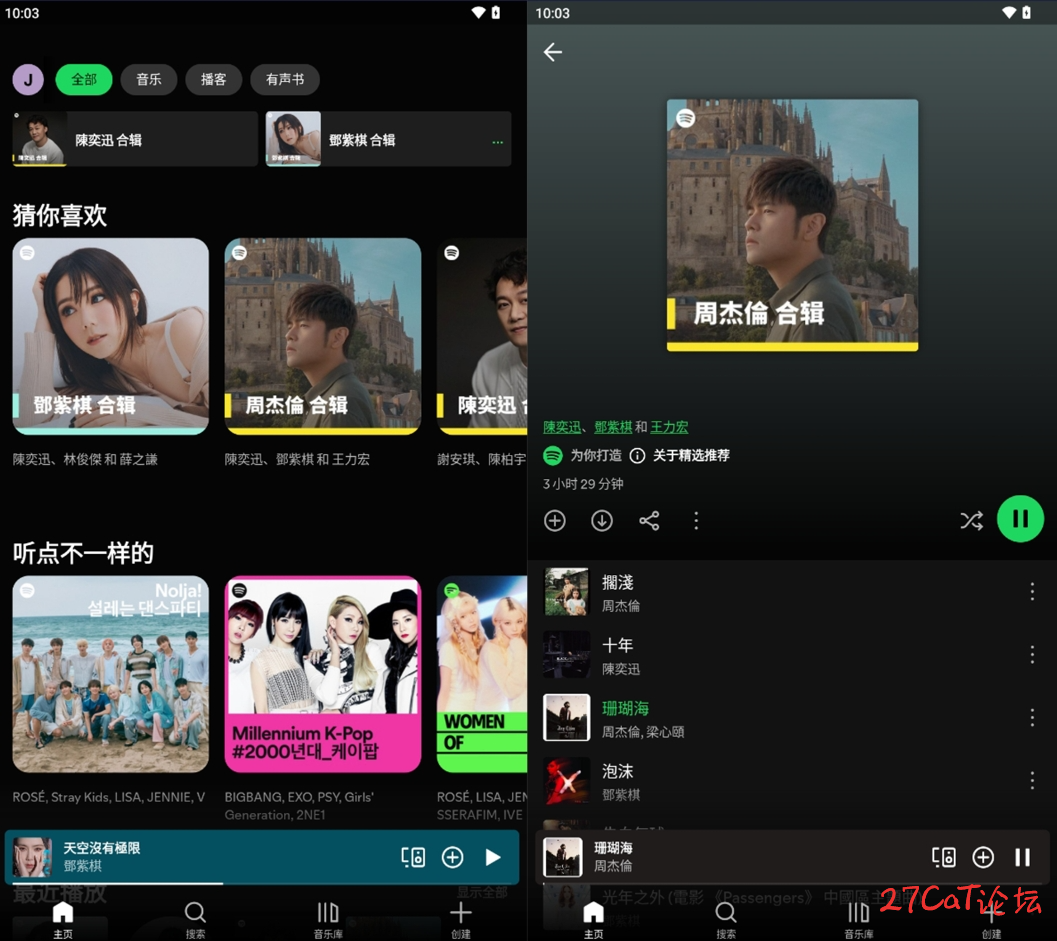The width and height of the screenshot is (1057, 941).
Task: Open artist link 陳奕迅
Action: [562, 427]
